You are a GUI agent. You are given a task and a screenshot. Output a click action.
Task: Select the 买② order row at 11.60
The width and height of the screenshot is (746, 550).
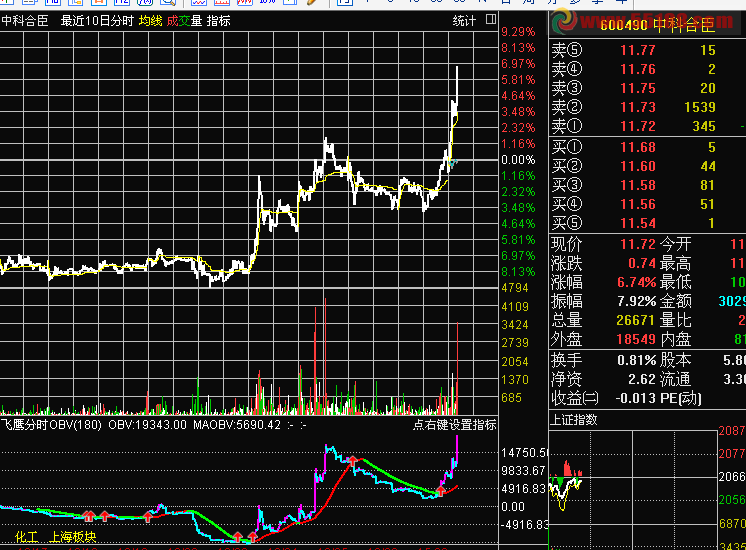pyautogui.click(x=647, y=166)
